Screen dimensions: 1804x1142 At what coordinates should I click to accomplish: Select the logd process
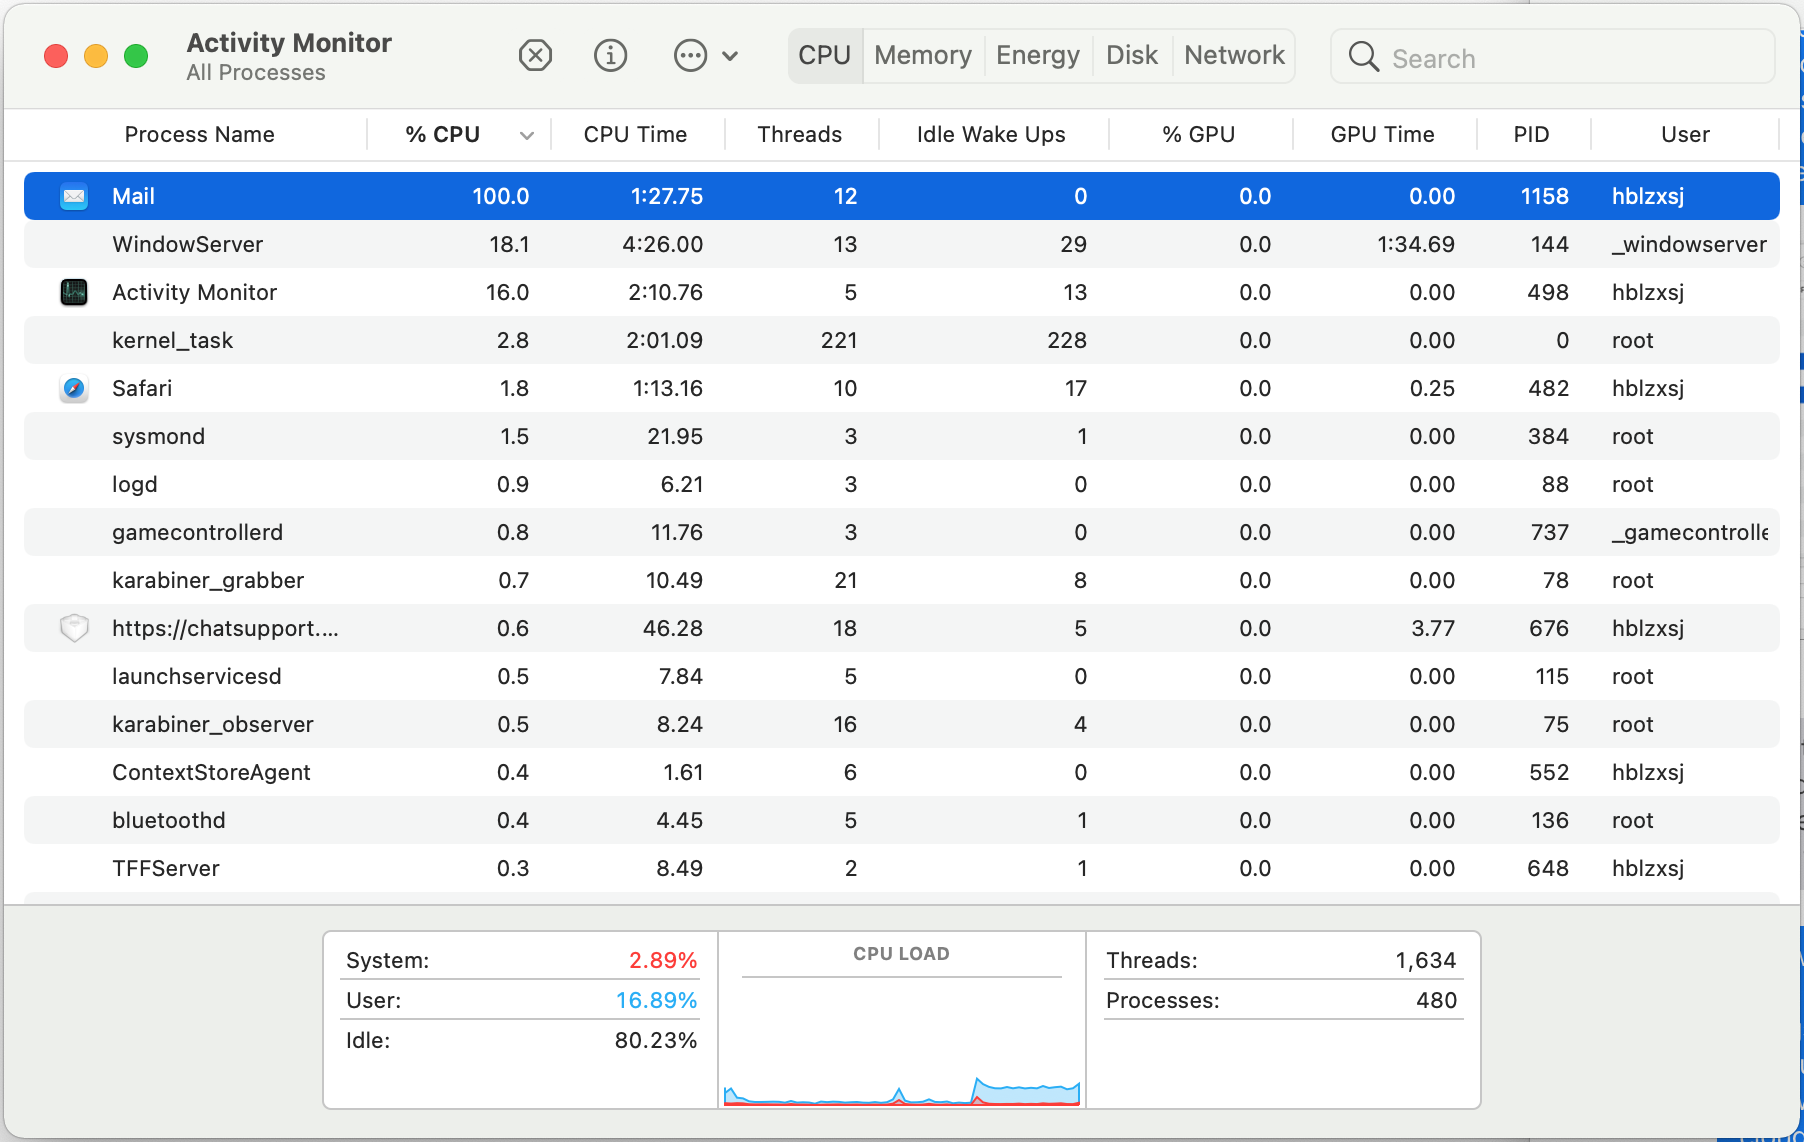[x=135, y=484]
